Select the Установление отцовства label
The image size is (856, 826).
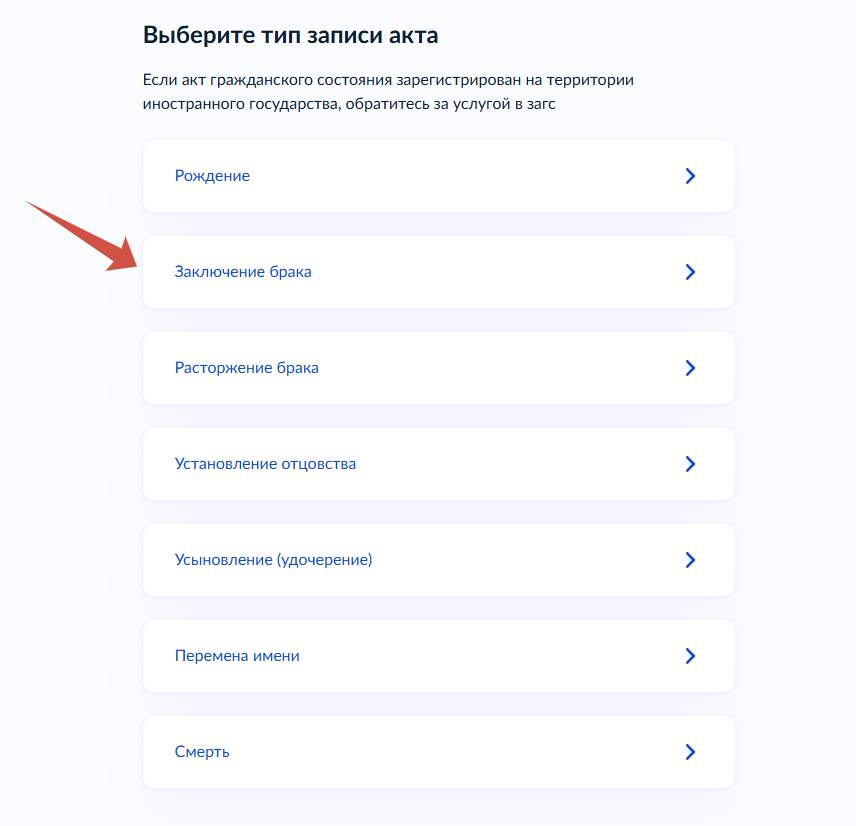(265, 464)
